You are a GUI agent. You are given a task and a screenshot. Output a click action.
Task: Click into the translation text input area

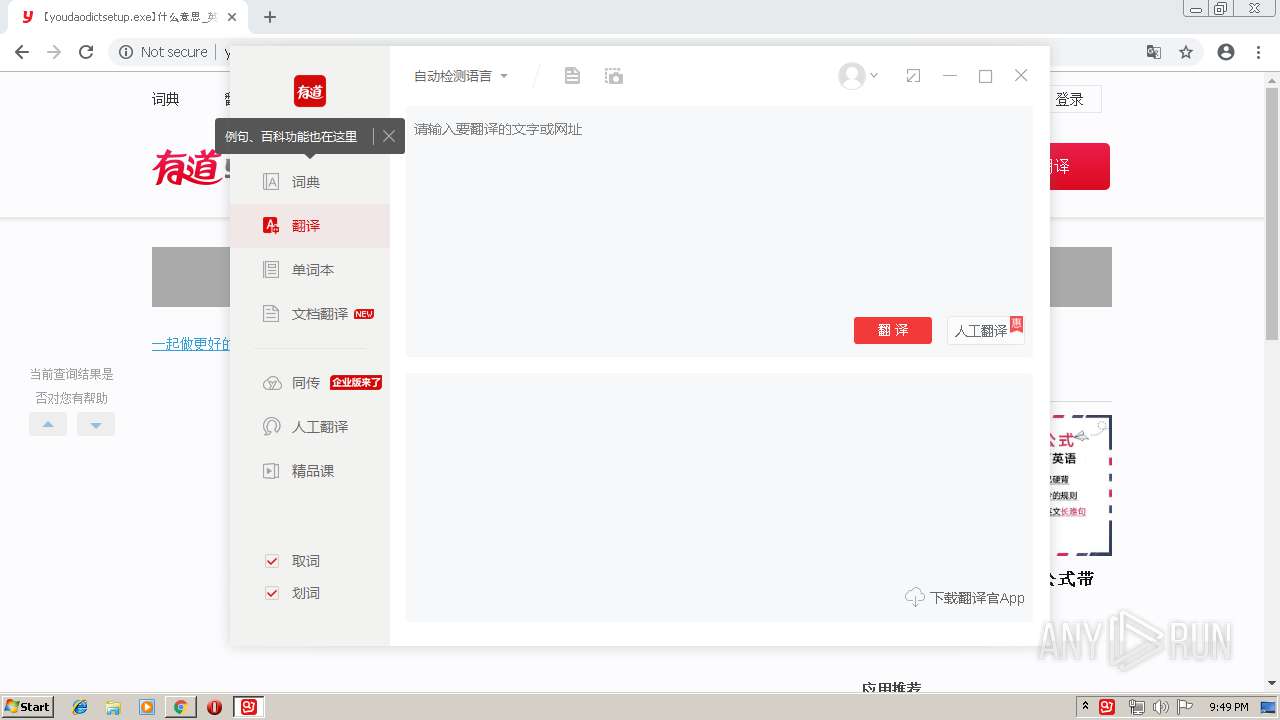[719, 210]
